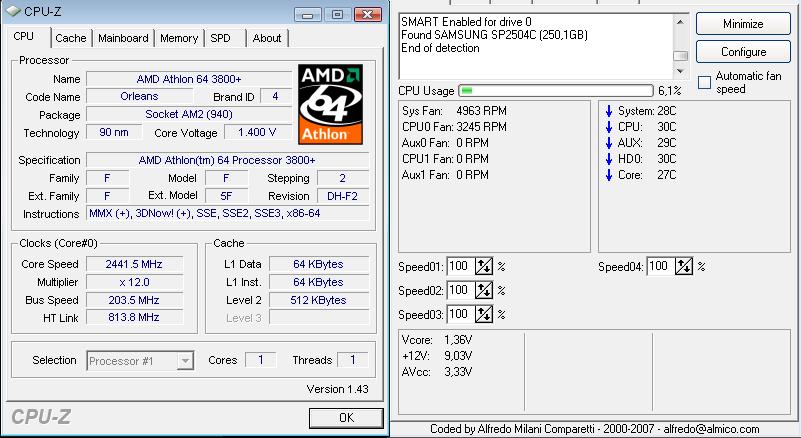801x438 pixels.
Task: Click the Instructions field text
Action: pos(227,213)
